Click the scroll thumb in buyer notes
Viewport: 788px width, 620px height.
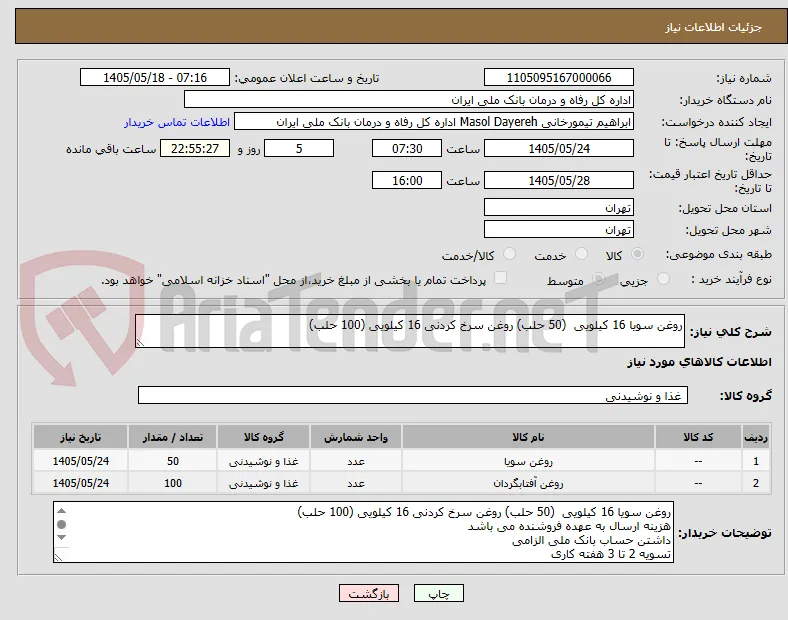(61, 525)
